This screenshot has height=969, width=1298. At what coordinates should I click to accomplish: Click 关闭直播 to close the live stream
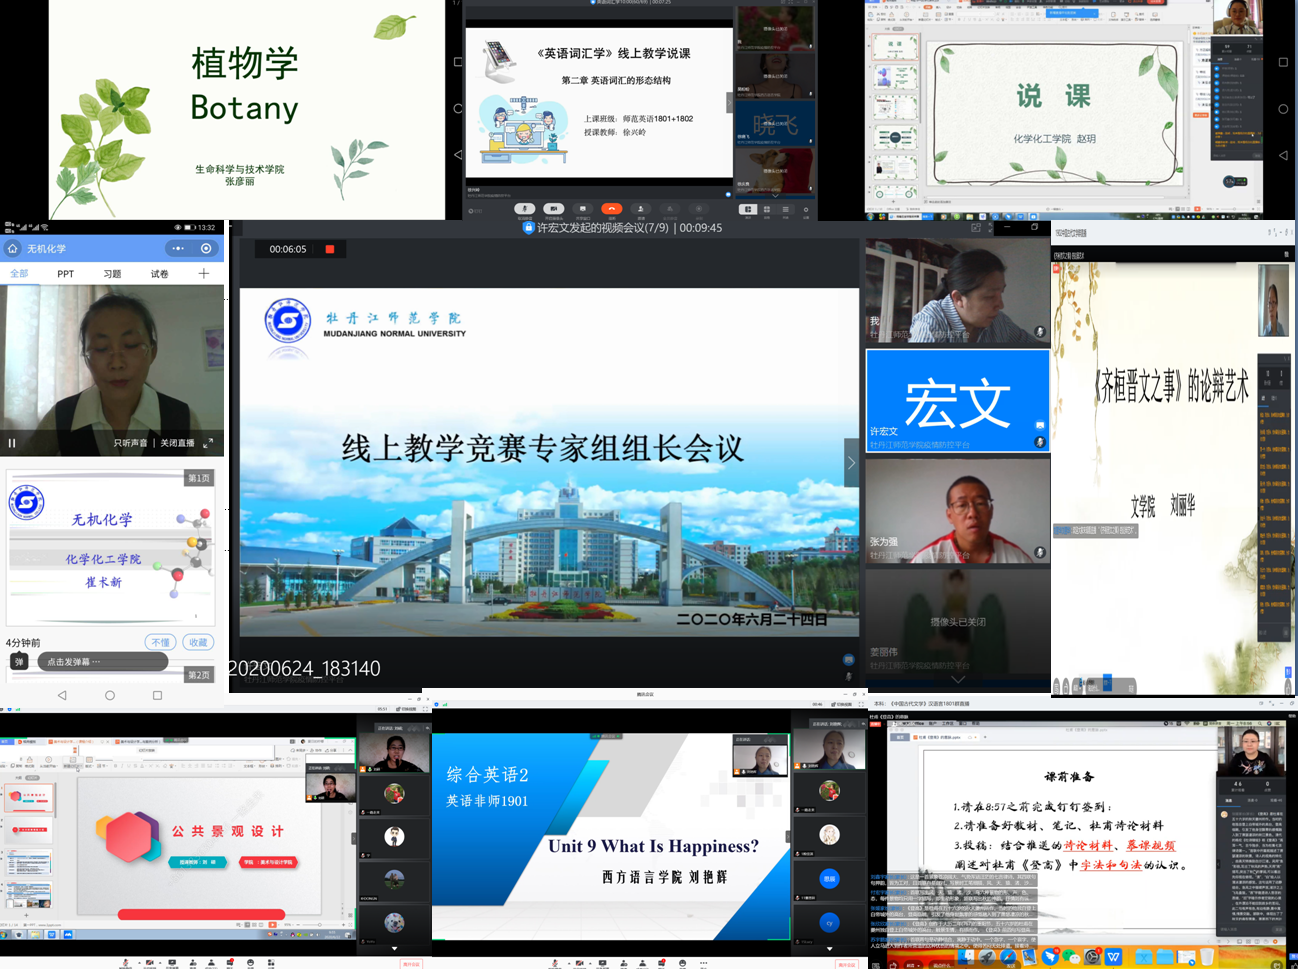pyautogui.click(x=178, y=443)
